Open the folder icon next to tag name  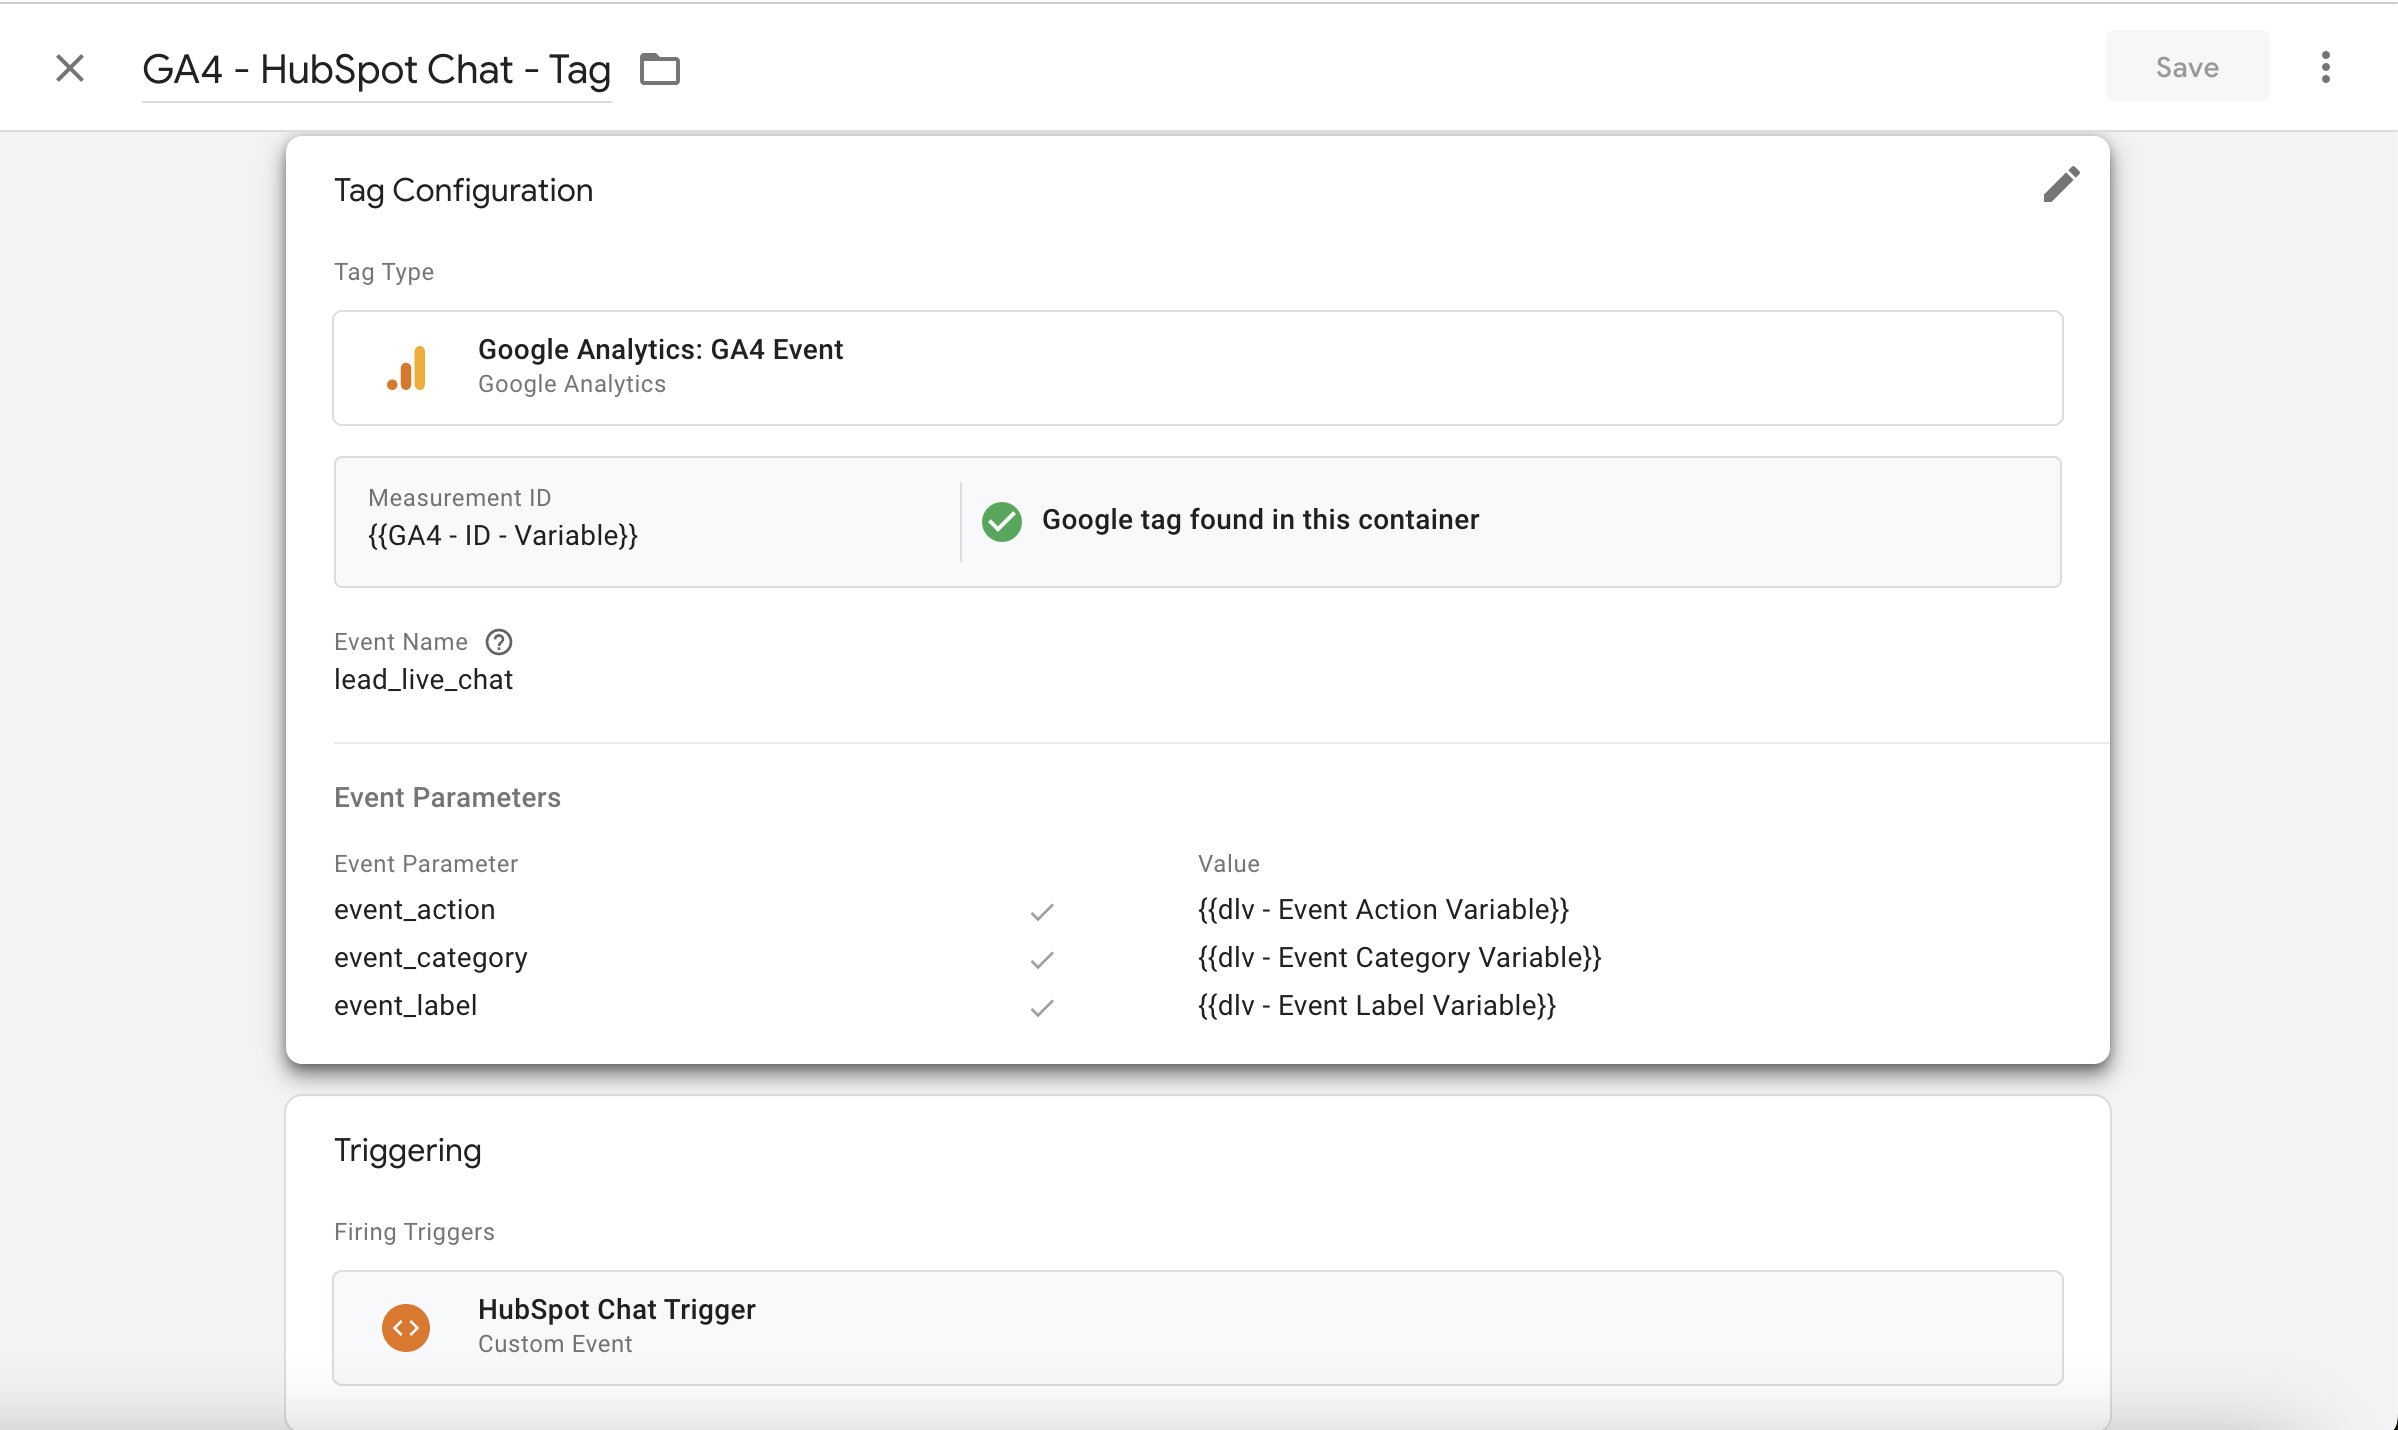coord(660,69)
